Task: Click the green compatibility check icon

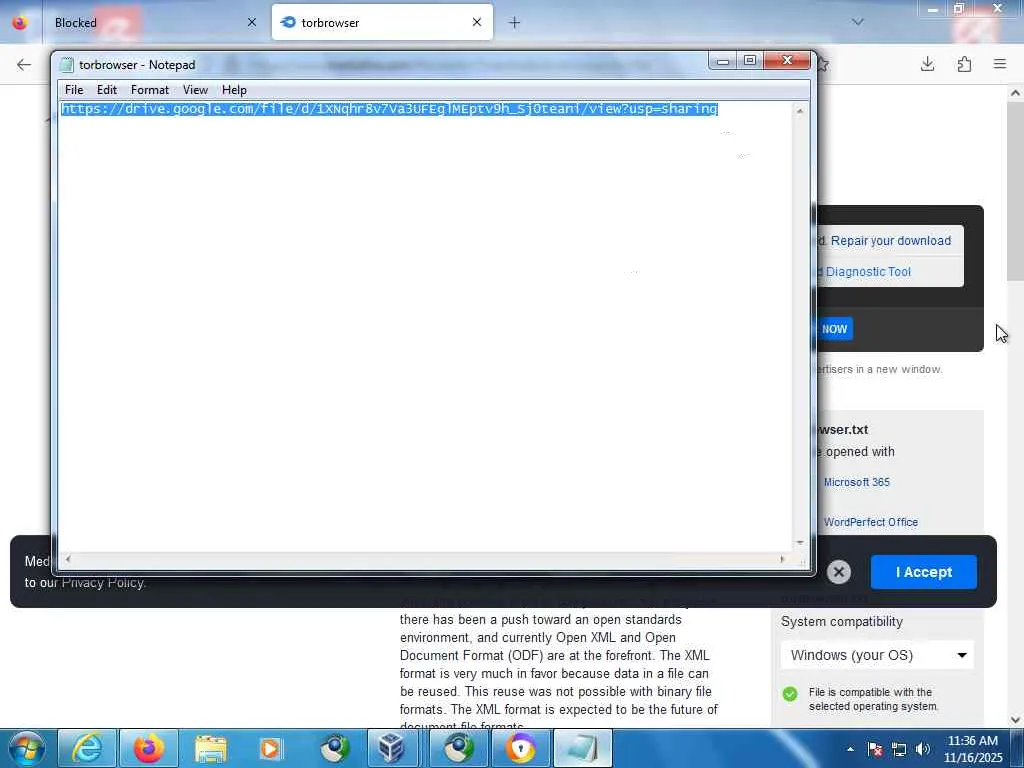Action: click(790, 694)
